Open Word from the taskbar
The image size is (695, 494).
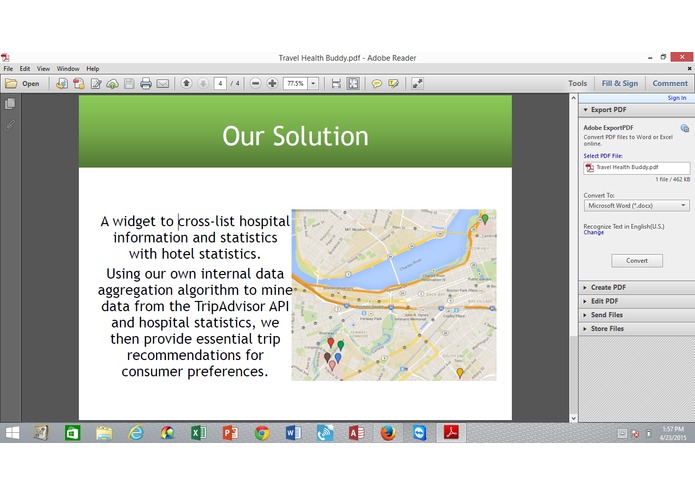coord(293,432)
